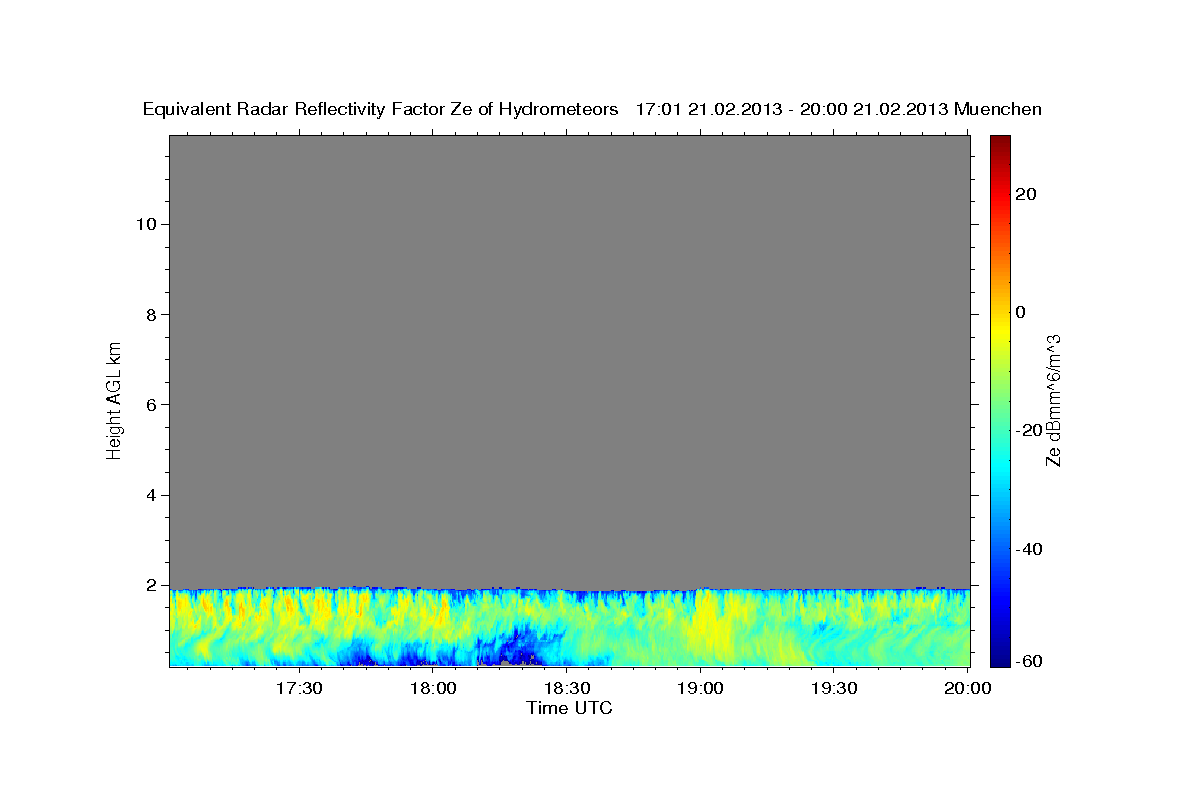
Task: Click the plot title 'Equivalent Radar Reflectivity Factor Ze of Hydrometeors'
Action: 381,109
